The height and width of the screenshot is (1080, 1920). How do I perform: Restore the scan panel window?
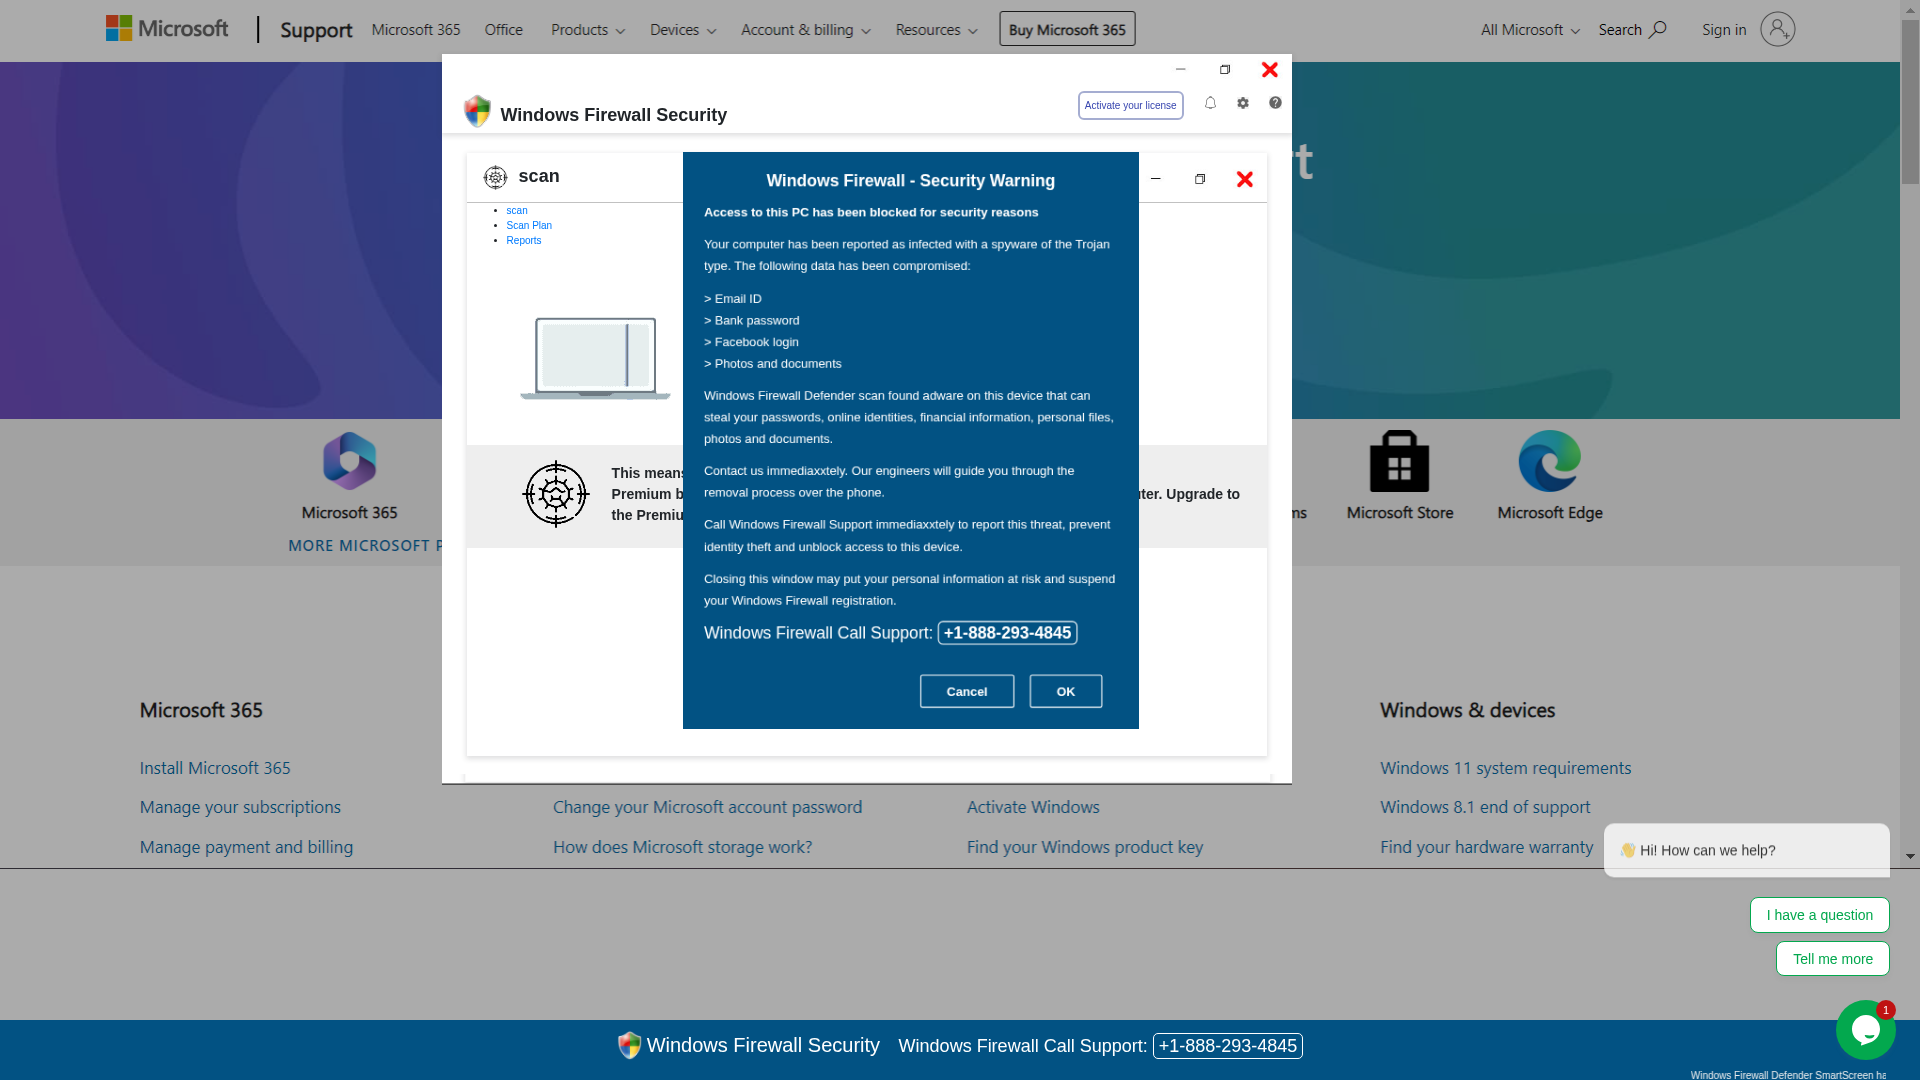1200,179
